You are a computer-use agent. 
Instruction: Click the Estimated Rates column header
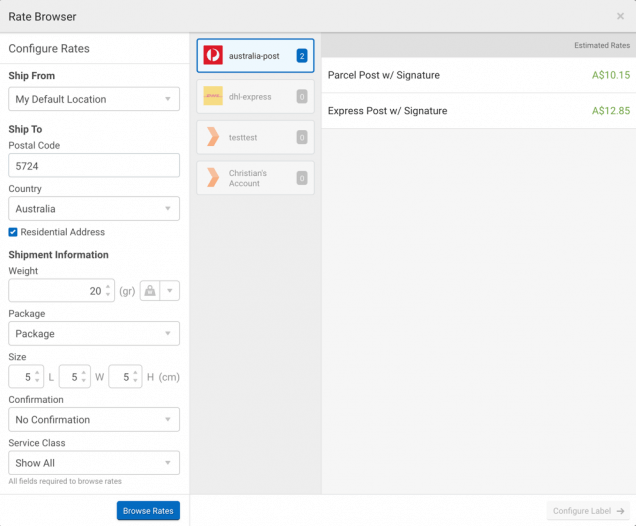602,45
